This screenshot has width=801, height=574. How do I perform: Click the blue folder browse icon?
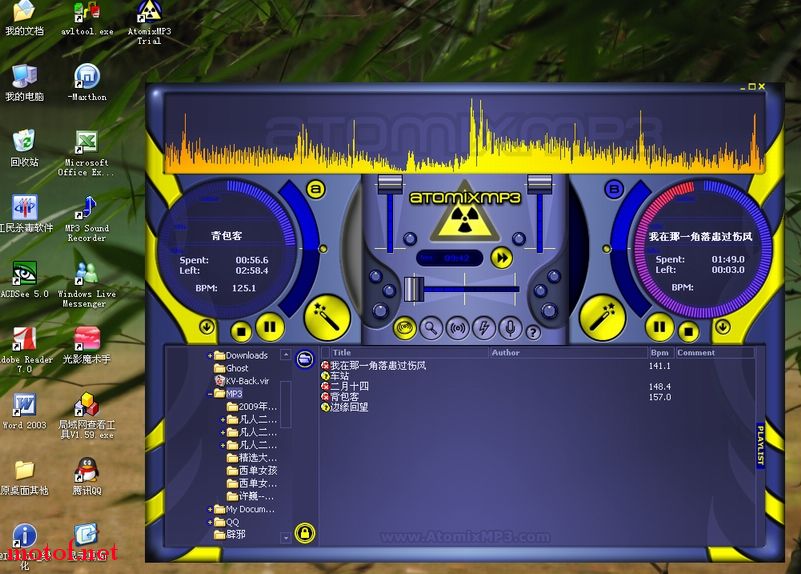tap(305, 359)
